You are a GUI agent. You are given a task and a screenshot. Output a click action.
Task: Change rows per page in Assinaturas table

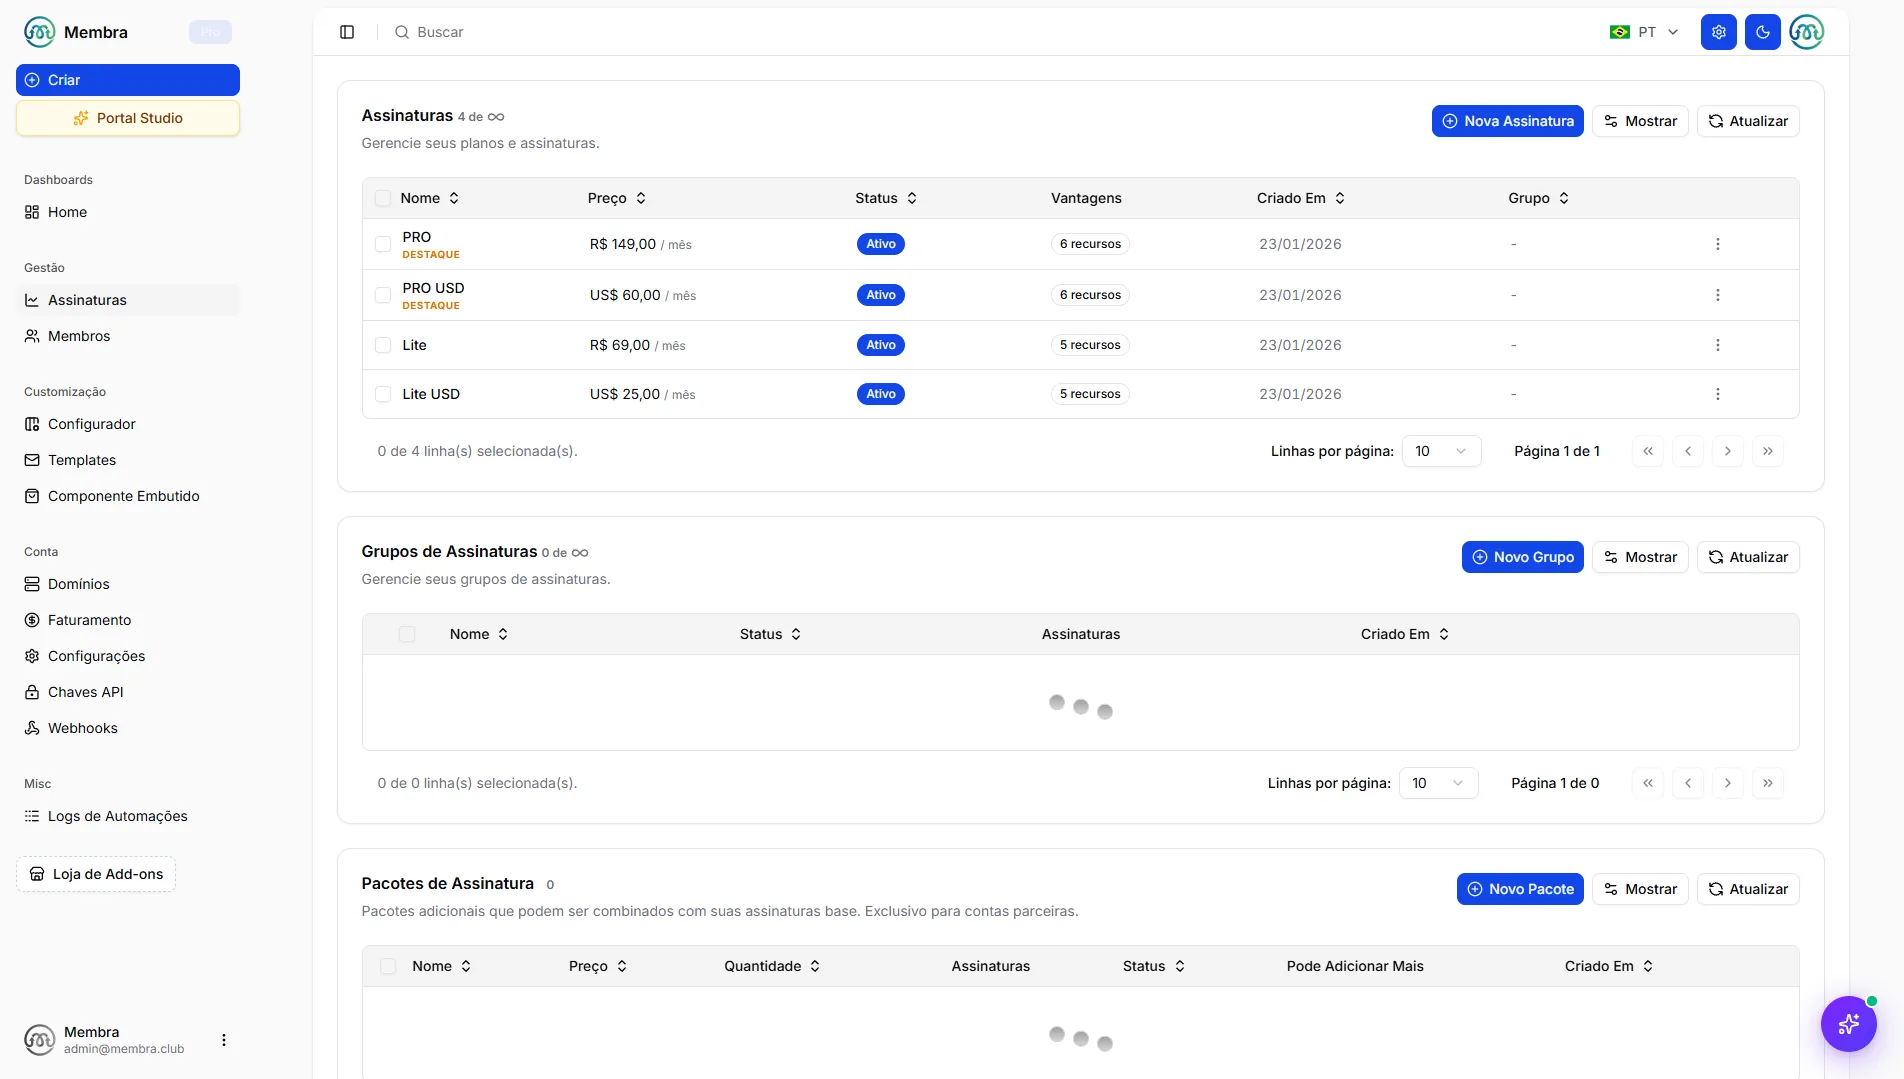(x=1441, y=451)
